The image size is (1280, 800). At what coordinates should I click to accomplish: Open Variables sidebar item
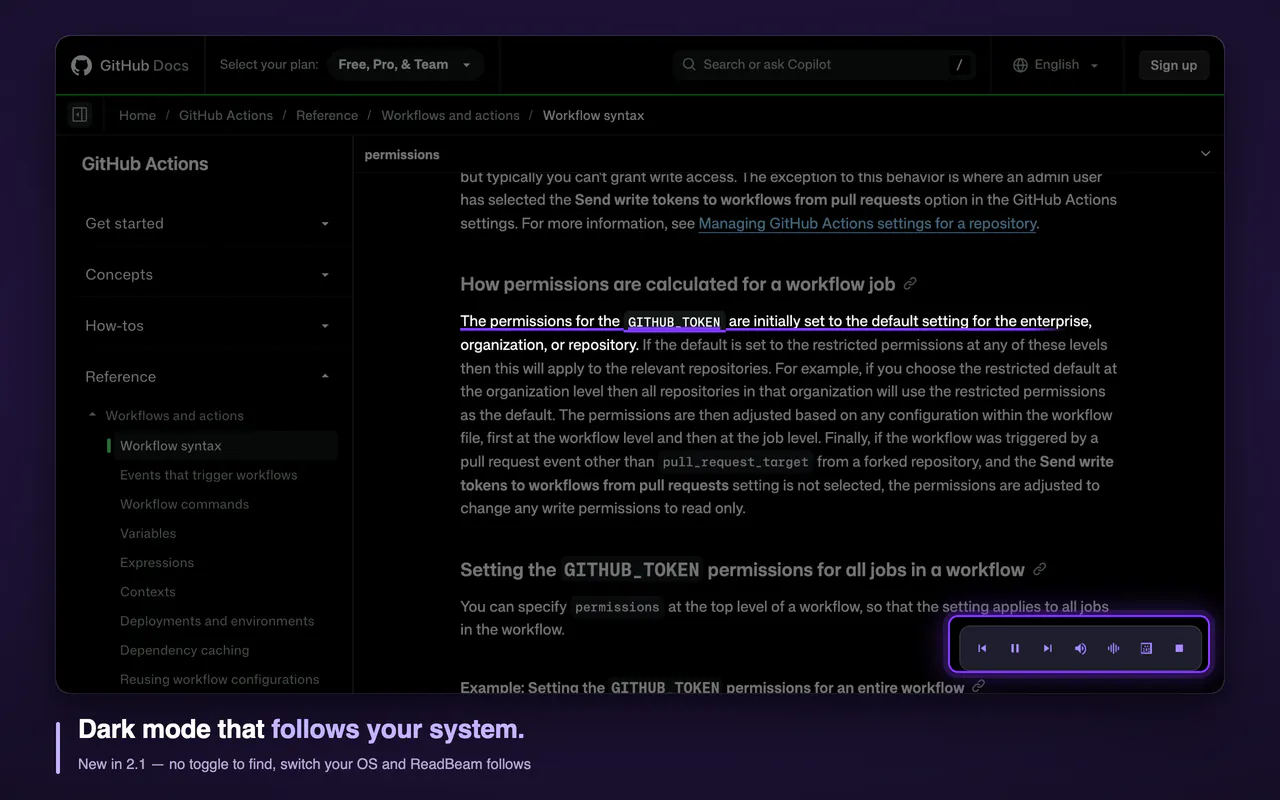coord(148,533)
